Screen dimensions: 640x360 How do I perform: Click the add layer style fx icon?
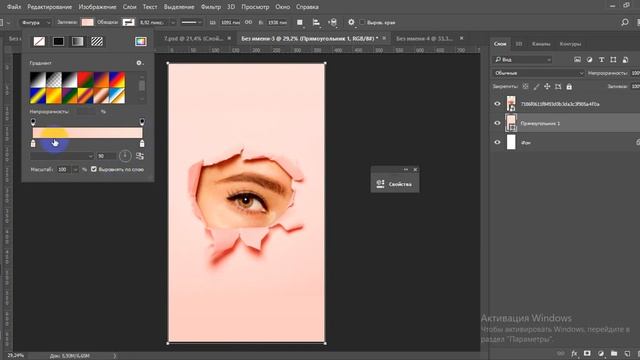click(x=574, y=353)
